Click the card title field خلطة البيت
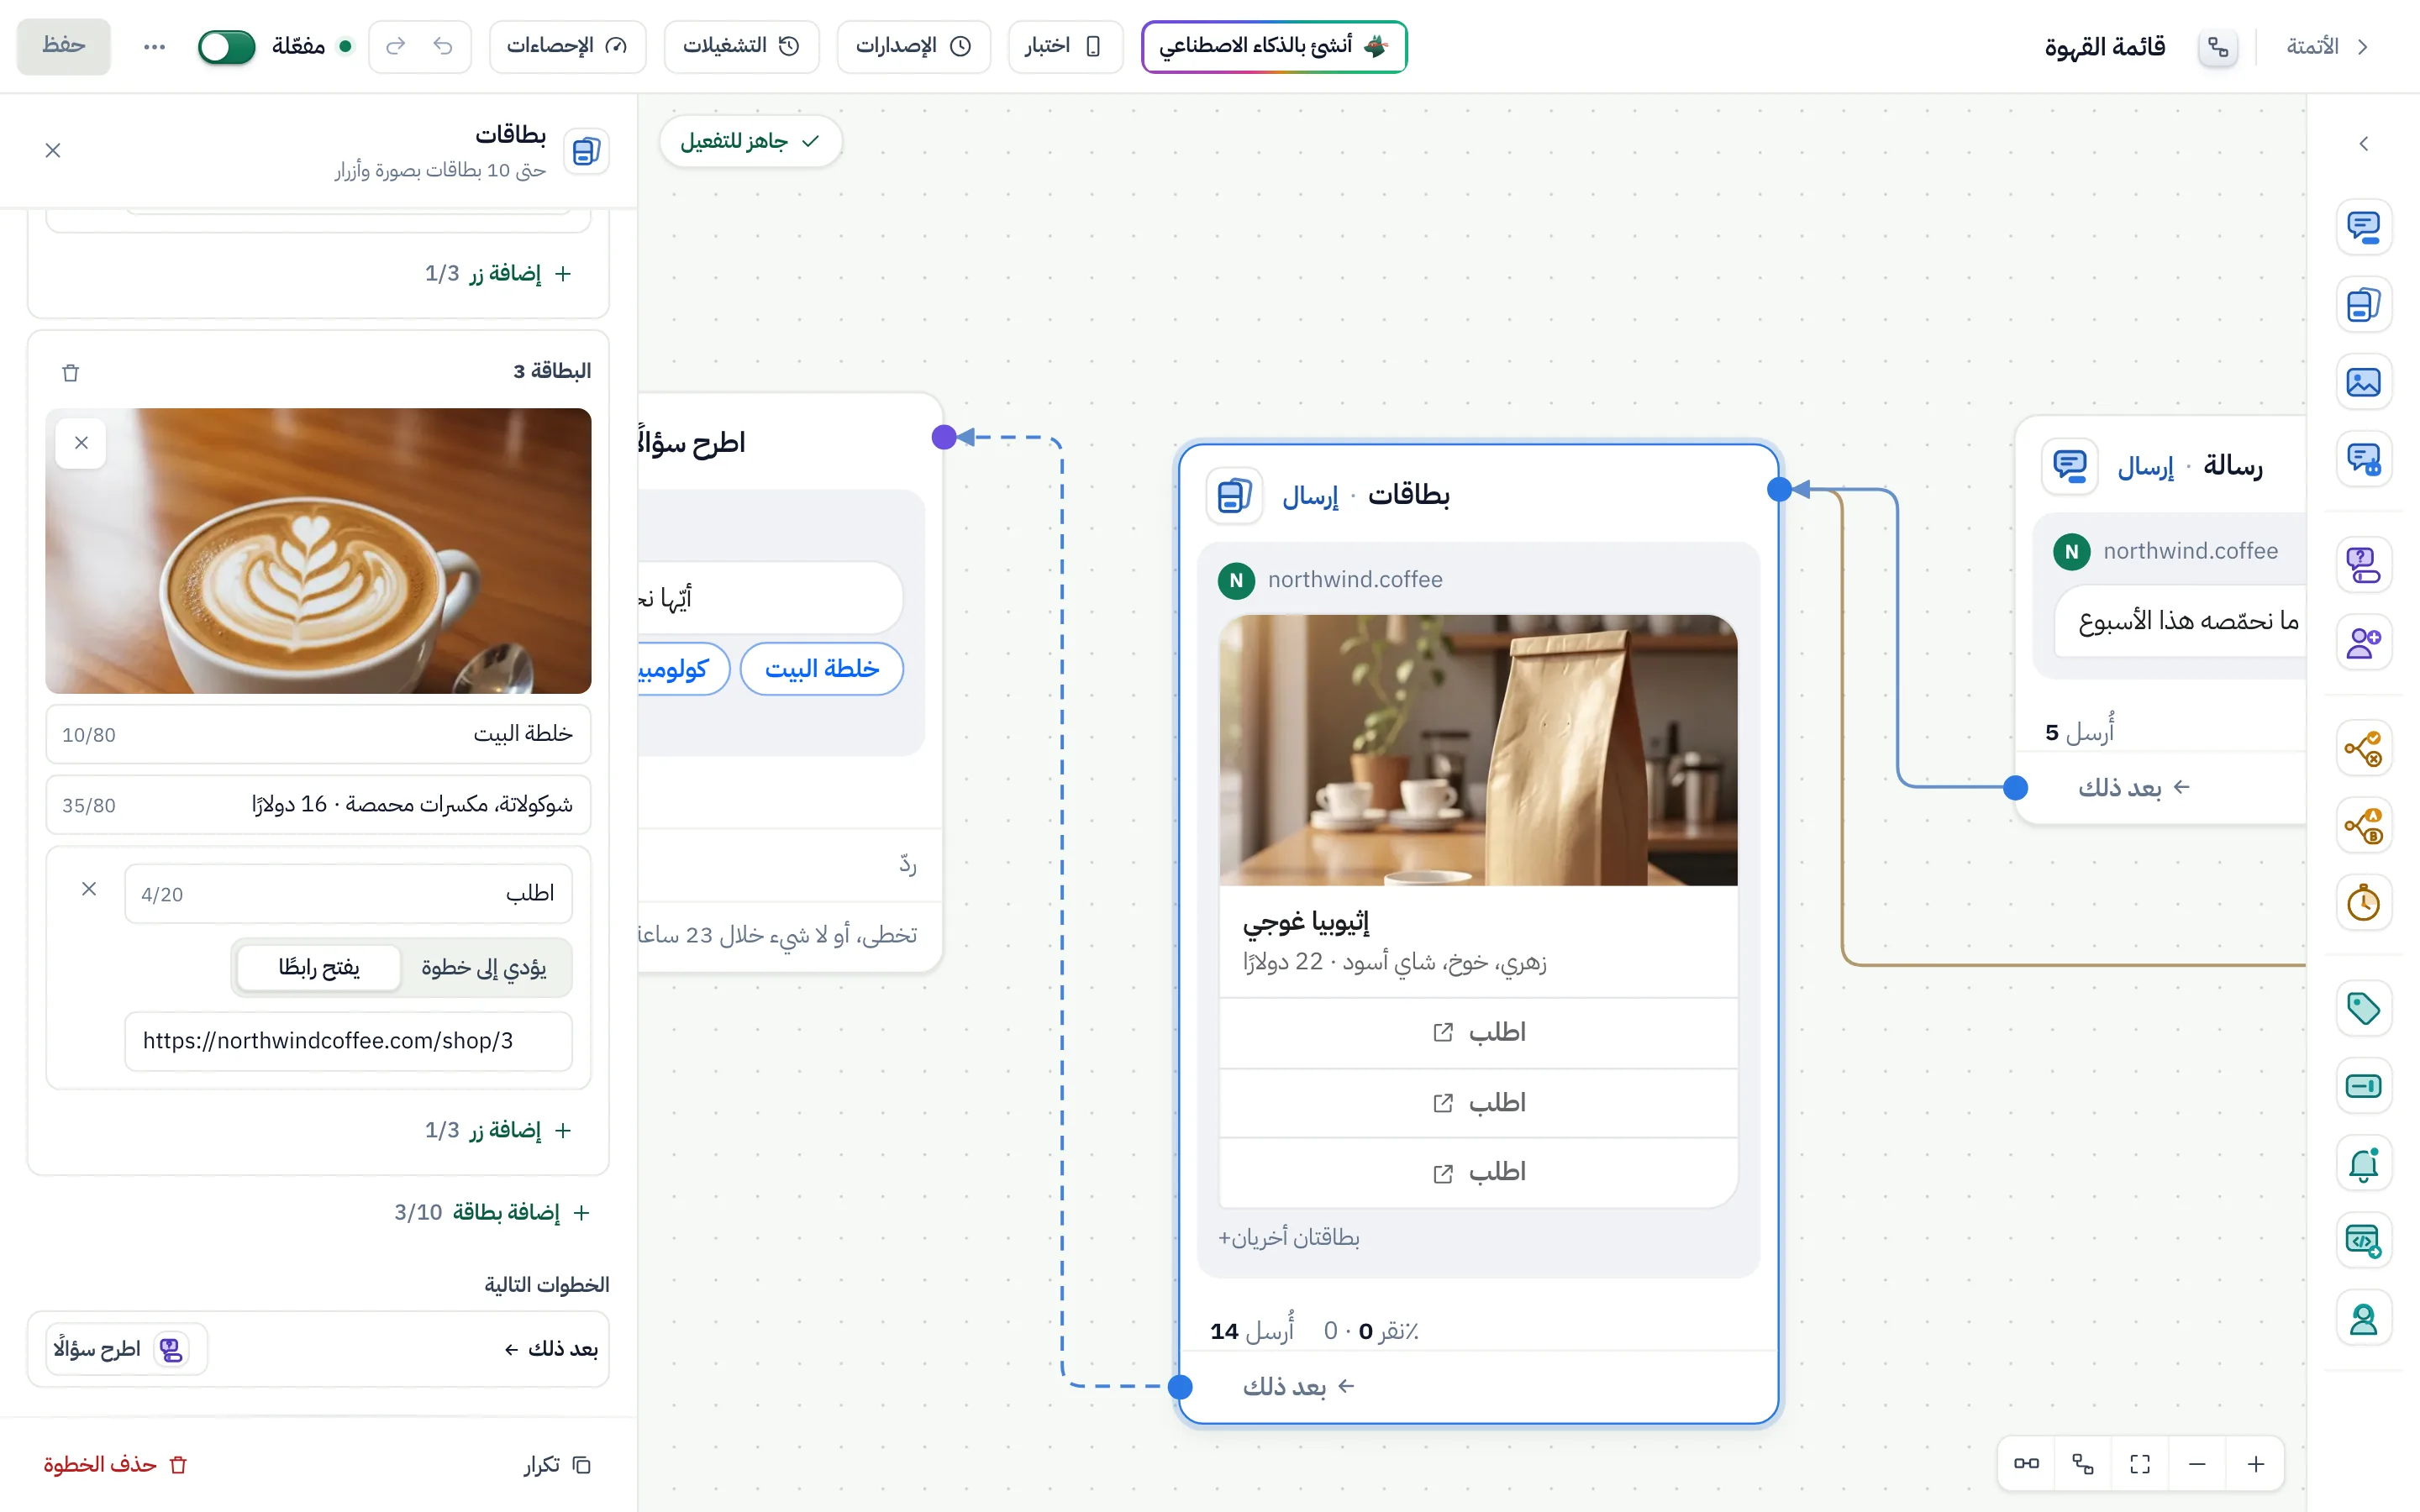Screen dimensions: 2420x1512 (318, 734)
